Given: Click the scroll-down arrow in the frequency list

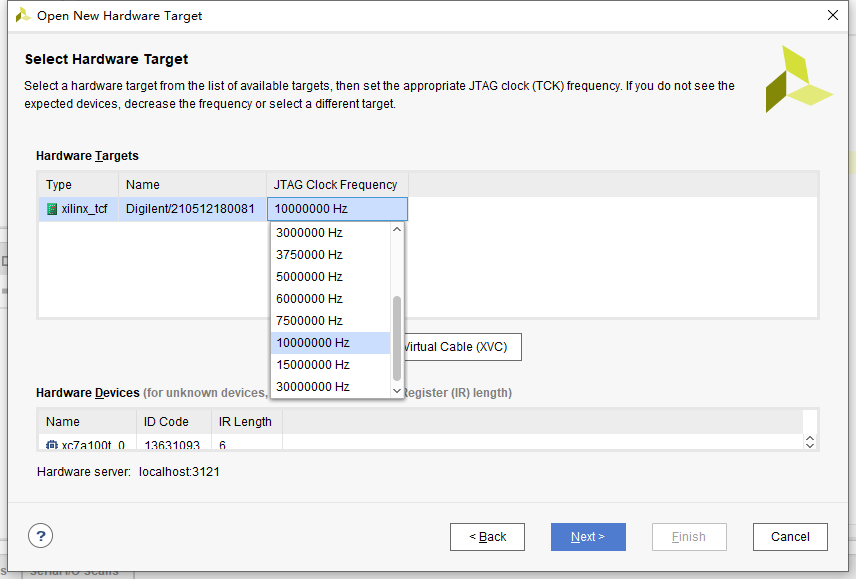Looking at the screenshot, I should coord(396,390).
